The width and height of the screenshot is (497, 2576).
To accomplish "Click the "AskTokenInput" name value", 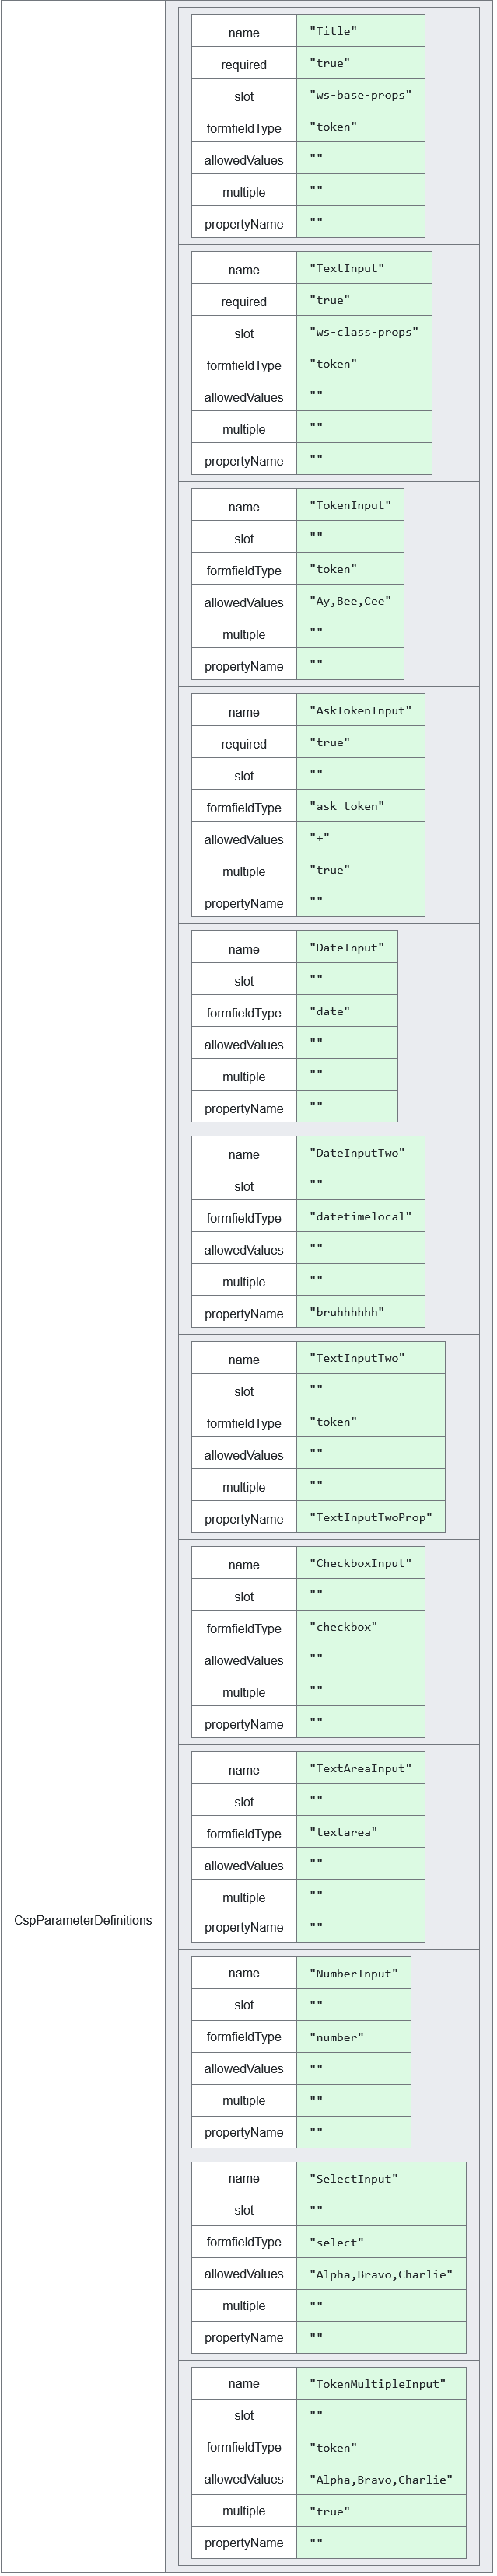I will pyautogui.click(x=360, y=710).
